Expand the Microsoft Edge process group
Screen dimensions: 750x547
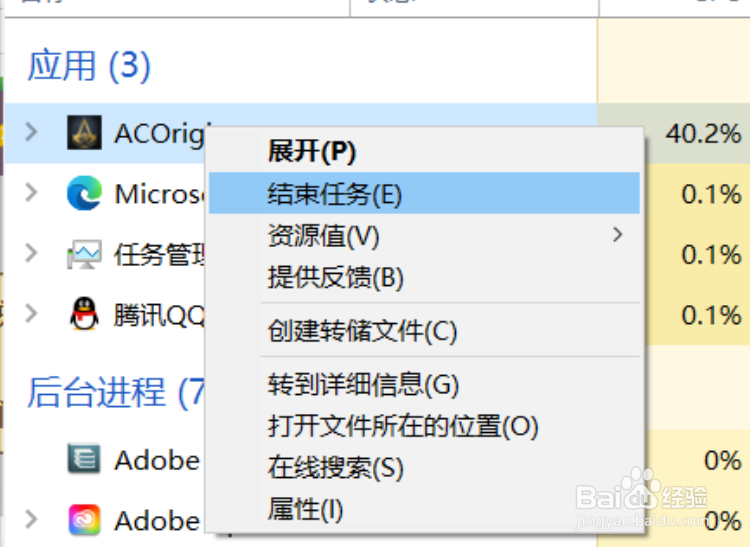(31, 194)
